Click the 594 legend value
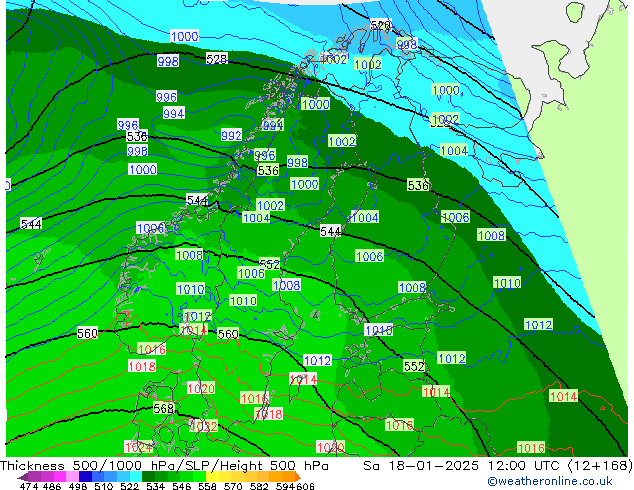The image size is (634, 490). tap(285, 486)
